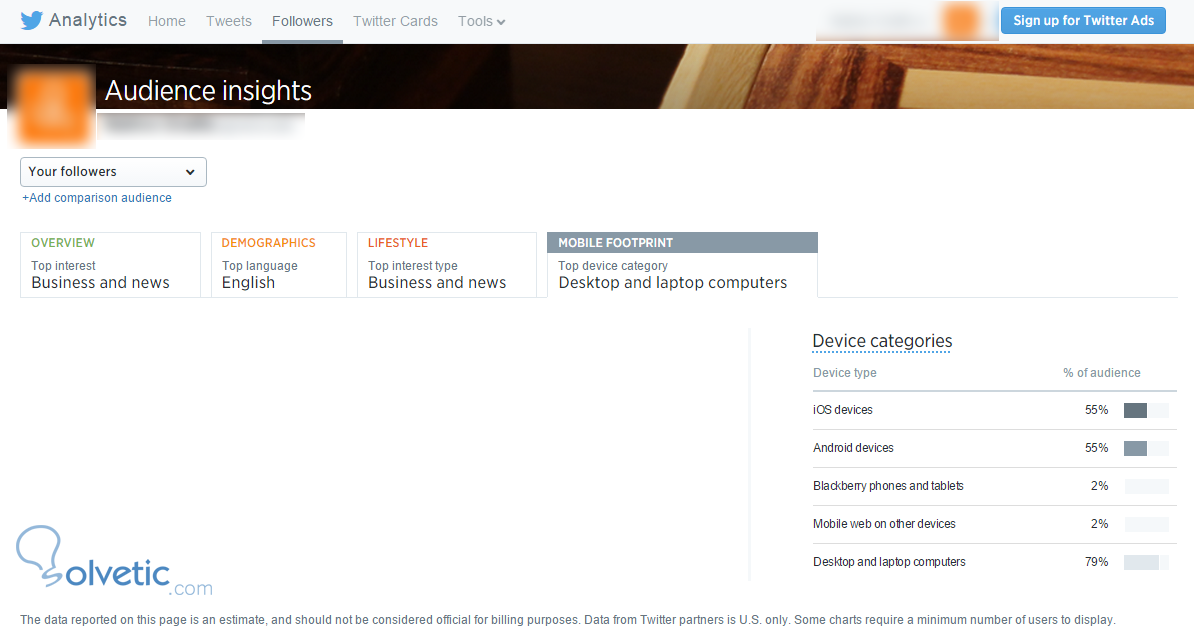This screenshot has width=1194, height=644.
Task: Open the Your followers audience dropdown
Action: (113, 172)
